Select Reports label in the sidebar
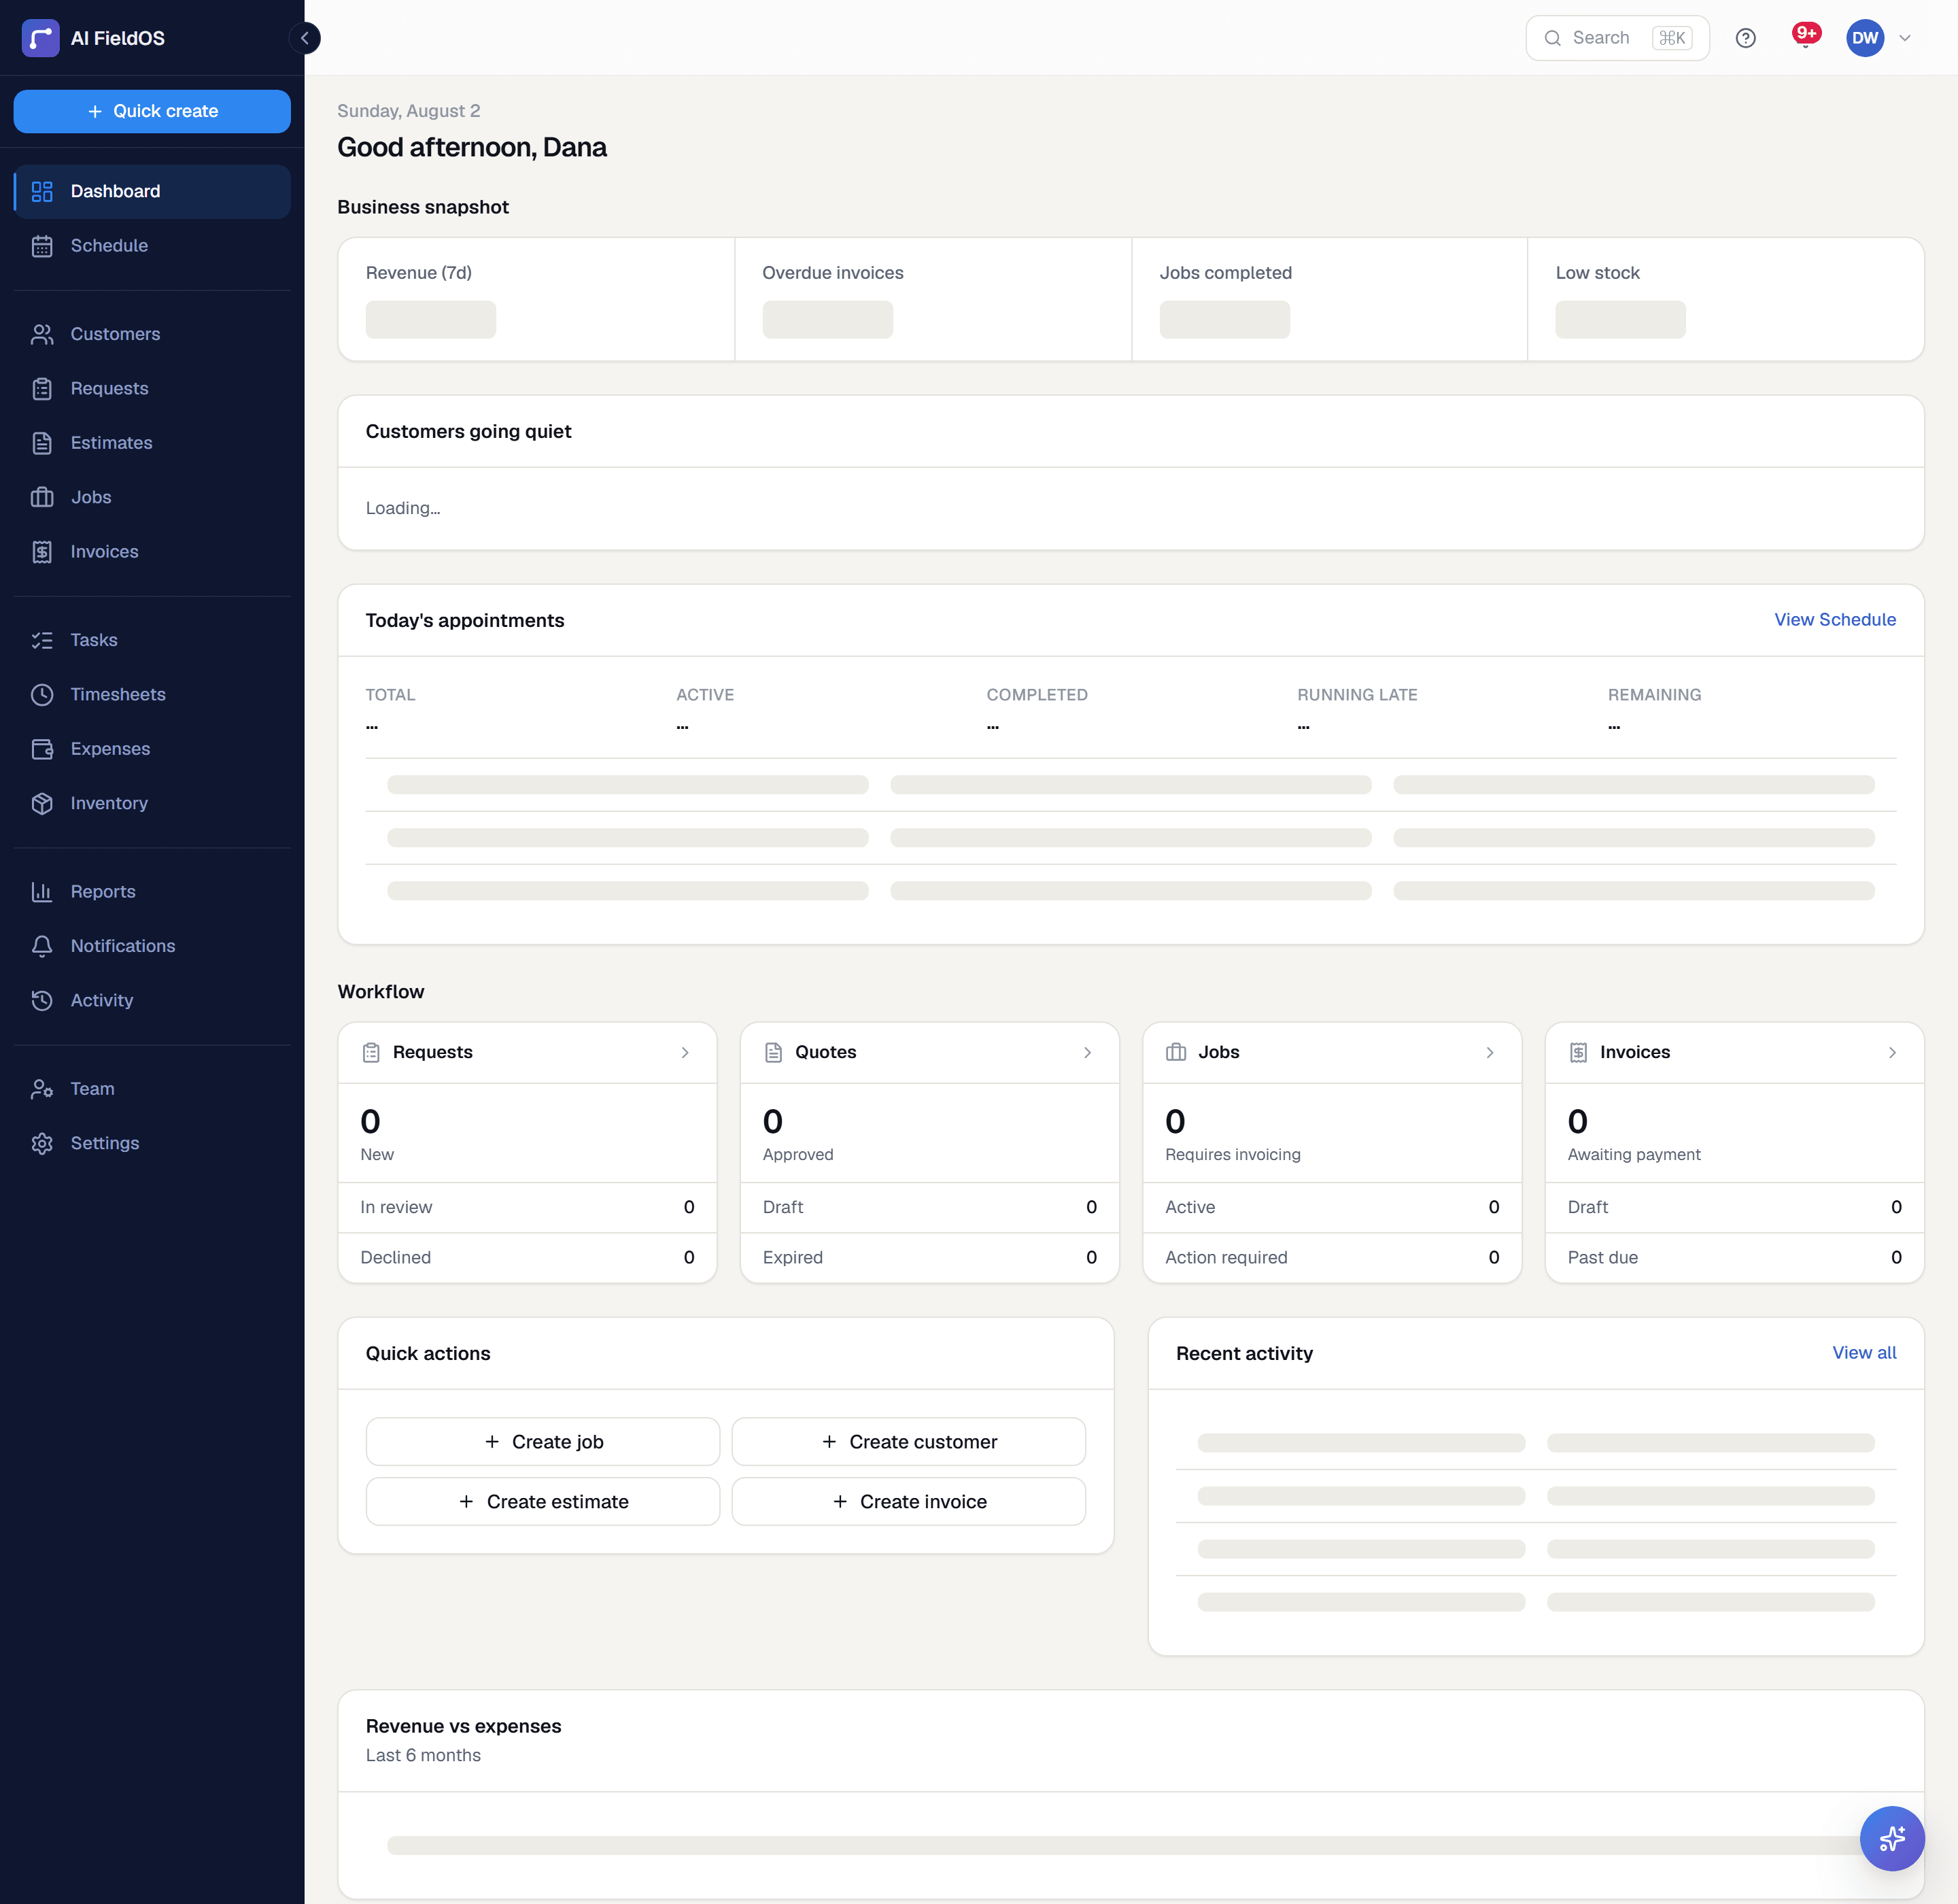Screen dimensions: 1958x1904 103,892
